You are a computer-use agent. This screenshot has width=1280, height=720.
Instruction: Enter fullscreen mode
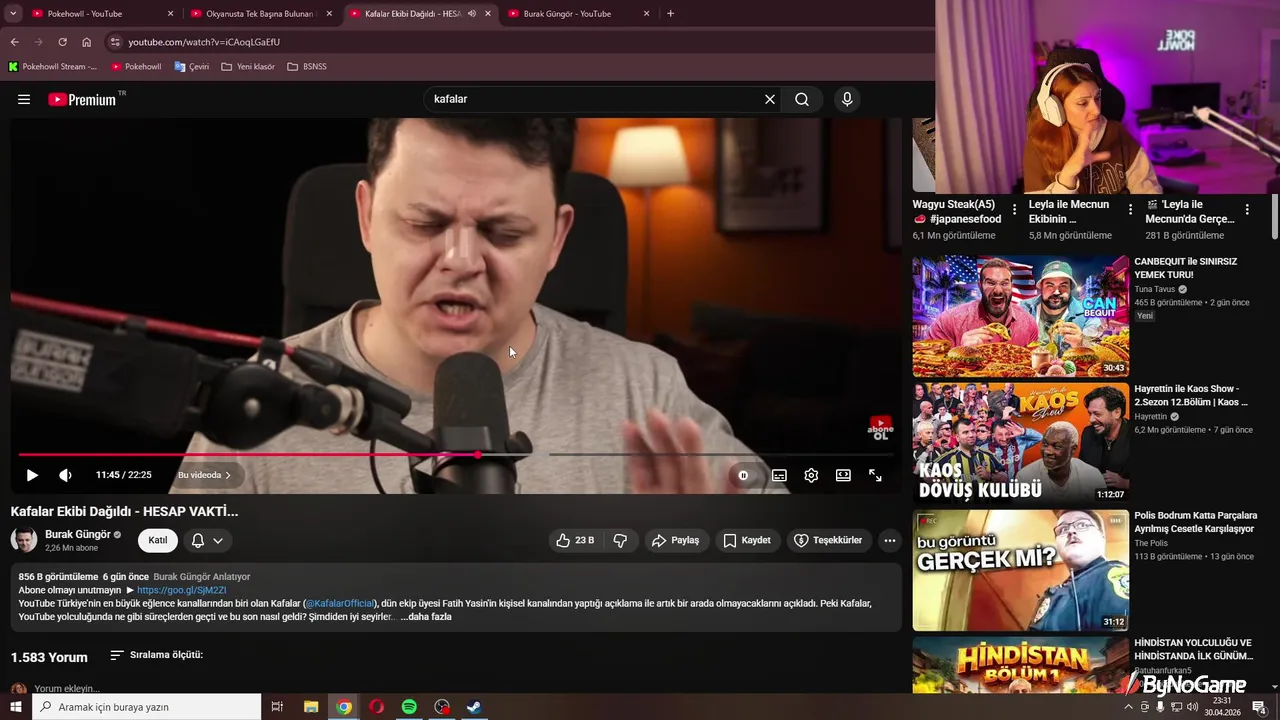pyautogui.click(x=875, y=475)
